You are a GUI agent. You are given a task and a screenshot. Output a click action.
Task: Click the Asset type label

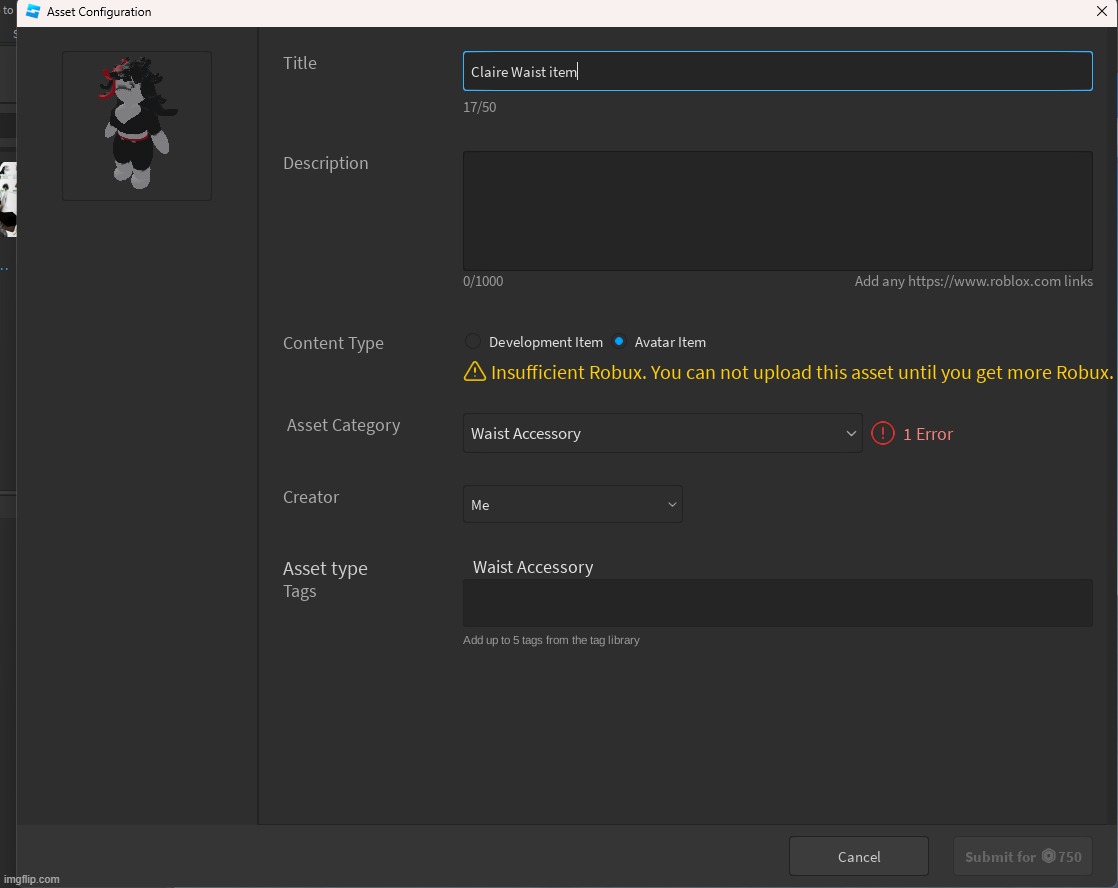click(x=325, y=568)
